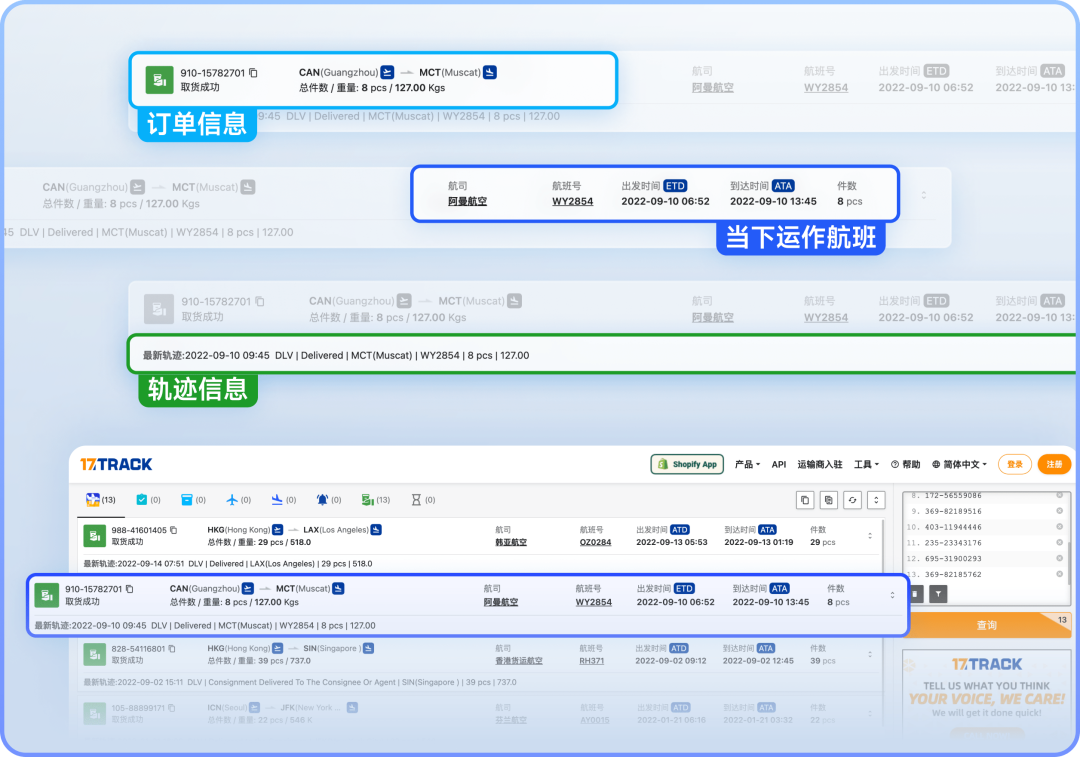
Task: Expand the 105-88899171 shipment row
Action: pyautogui.click(x=870, y=714)
